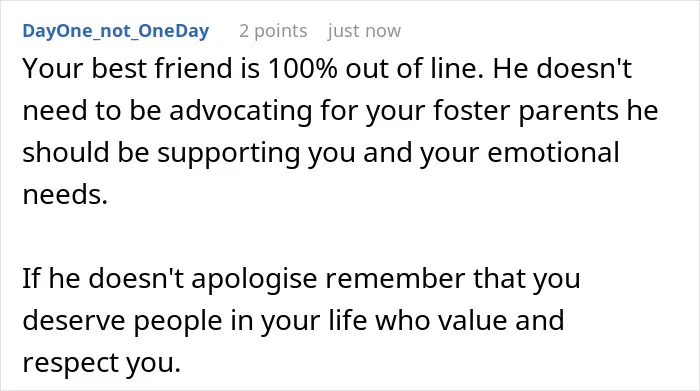Click the words "If he doesn't" opening paragraph two
This screenshot has height=391, width=700.
tap(103, 278)
